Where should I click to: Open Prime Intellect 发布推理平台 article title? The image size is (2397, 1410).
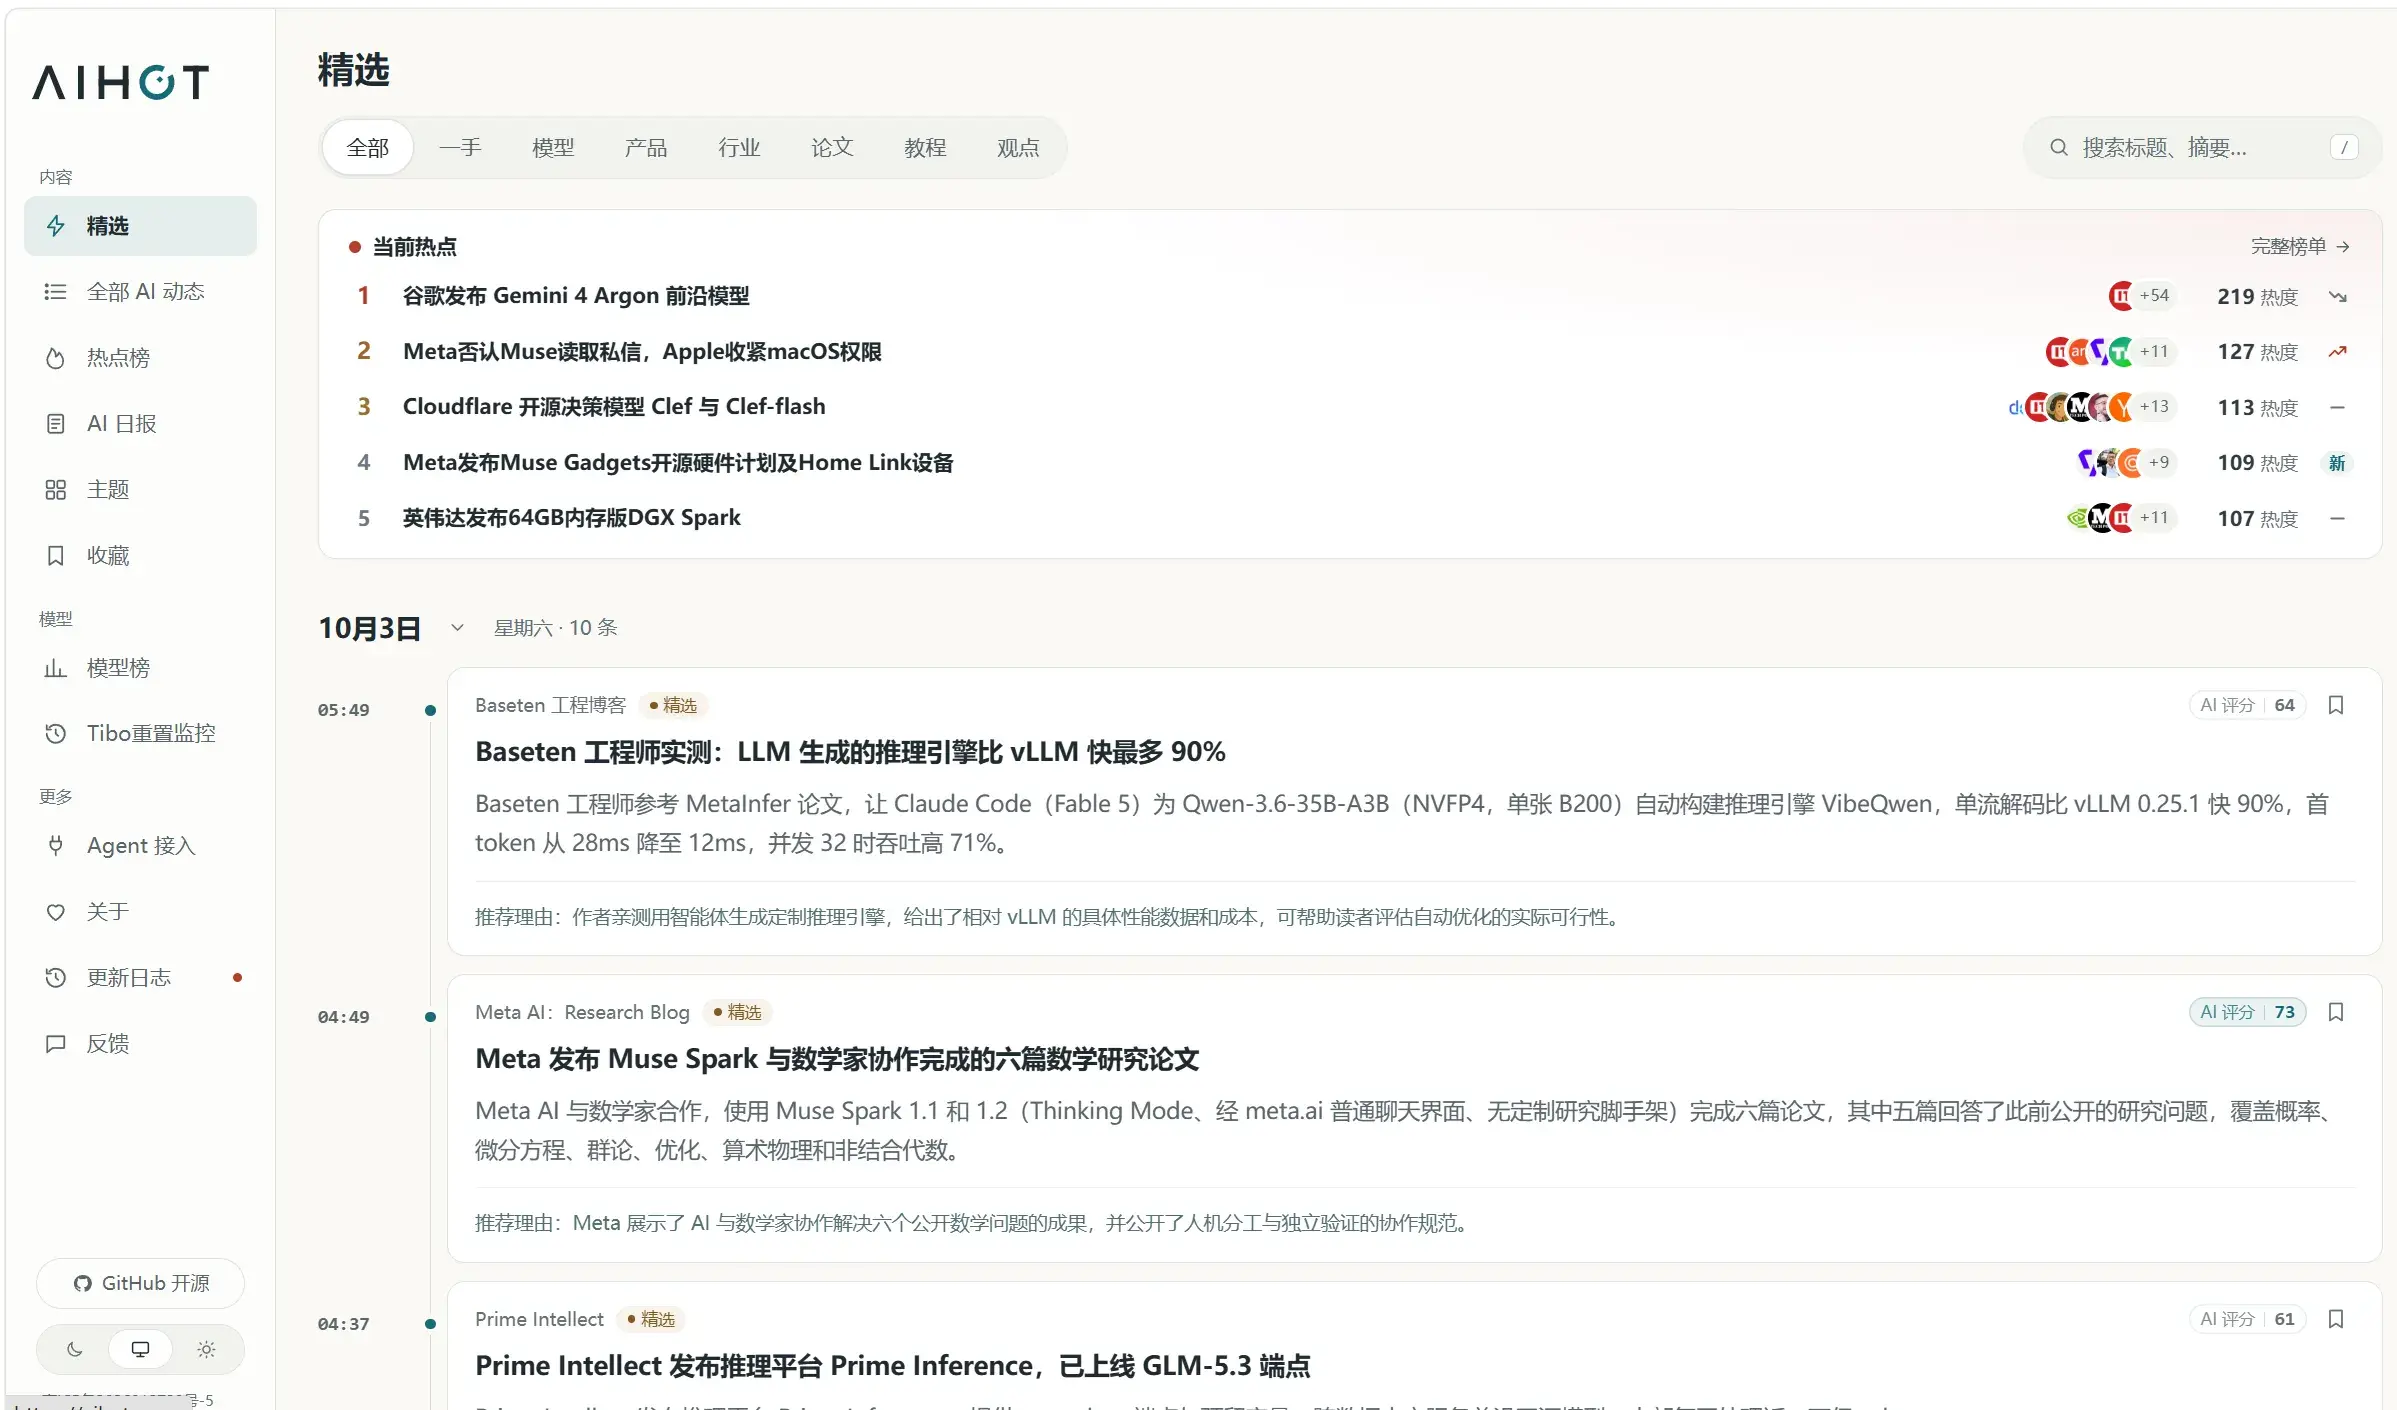click(x=893, y=1366)
